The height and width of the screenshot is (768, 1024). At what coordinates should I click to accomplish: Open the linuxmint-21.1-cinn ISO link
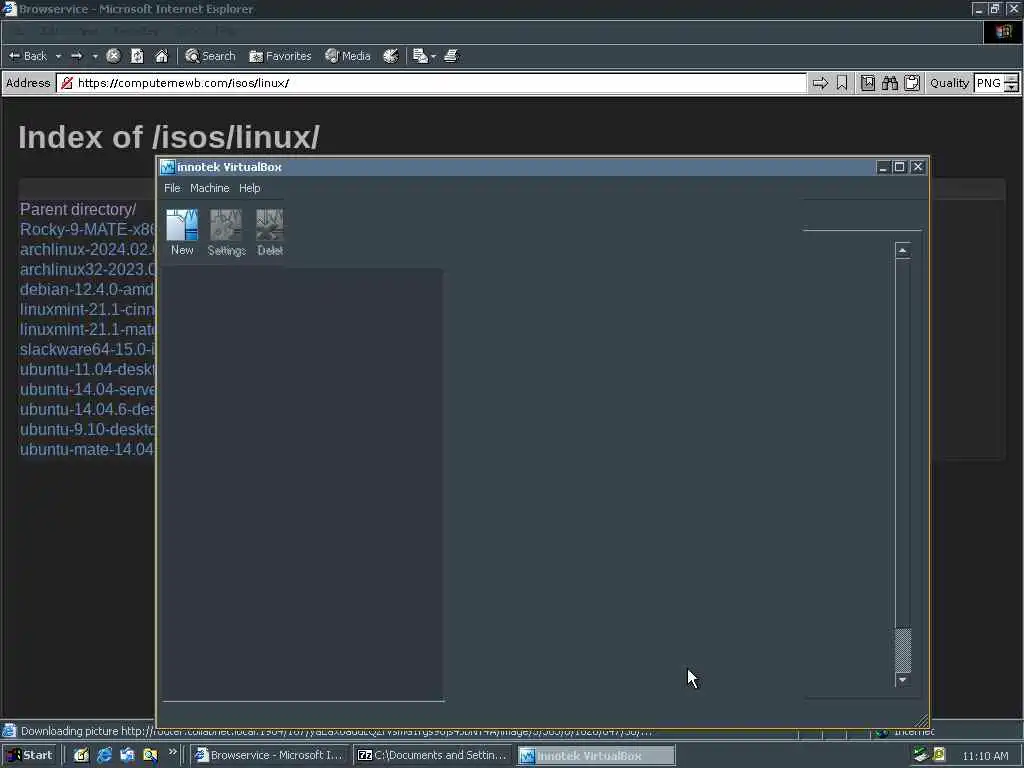88,310
